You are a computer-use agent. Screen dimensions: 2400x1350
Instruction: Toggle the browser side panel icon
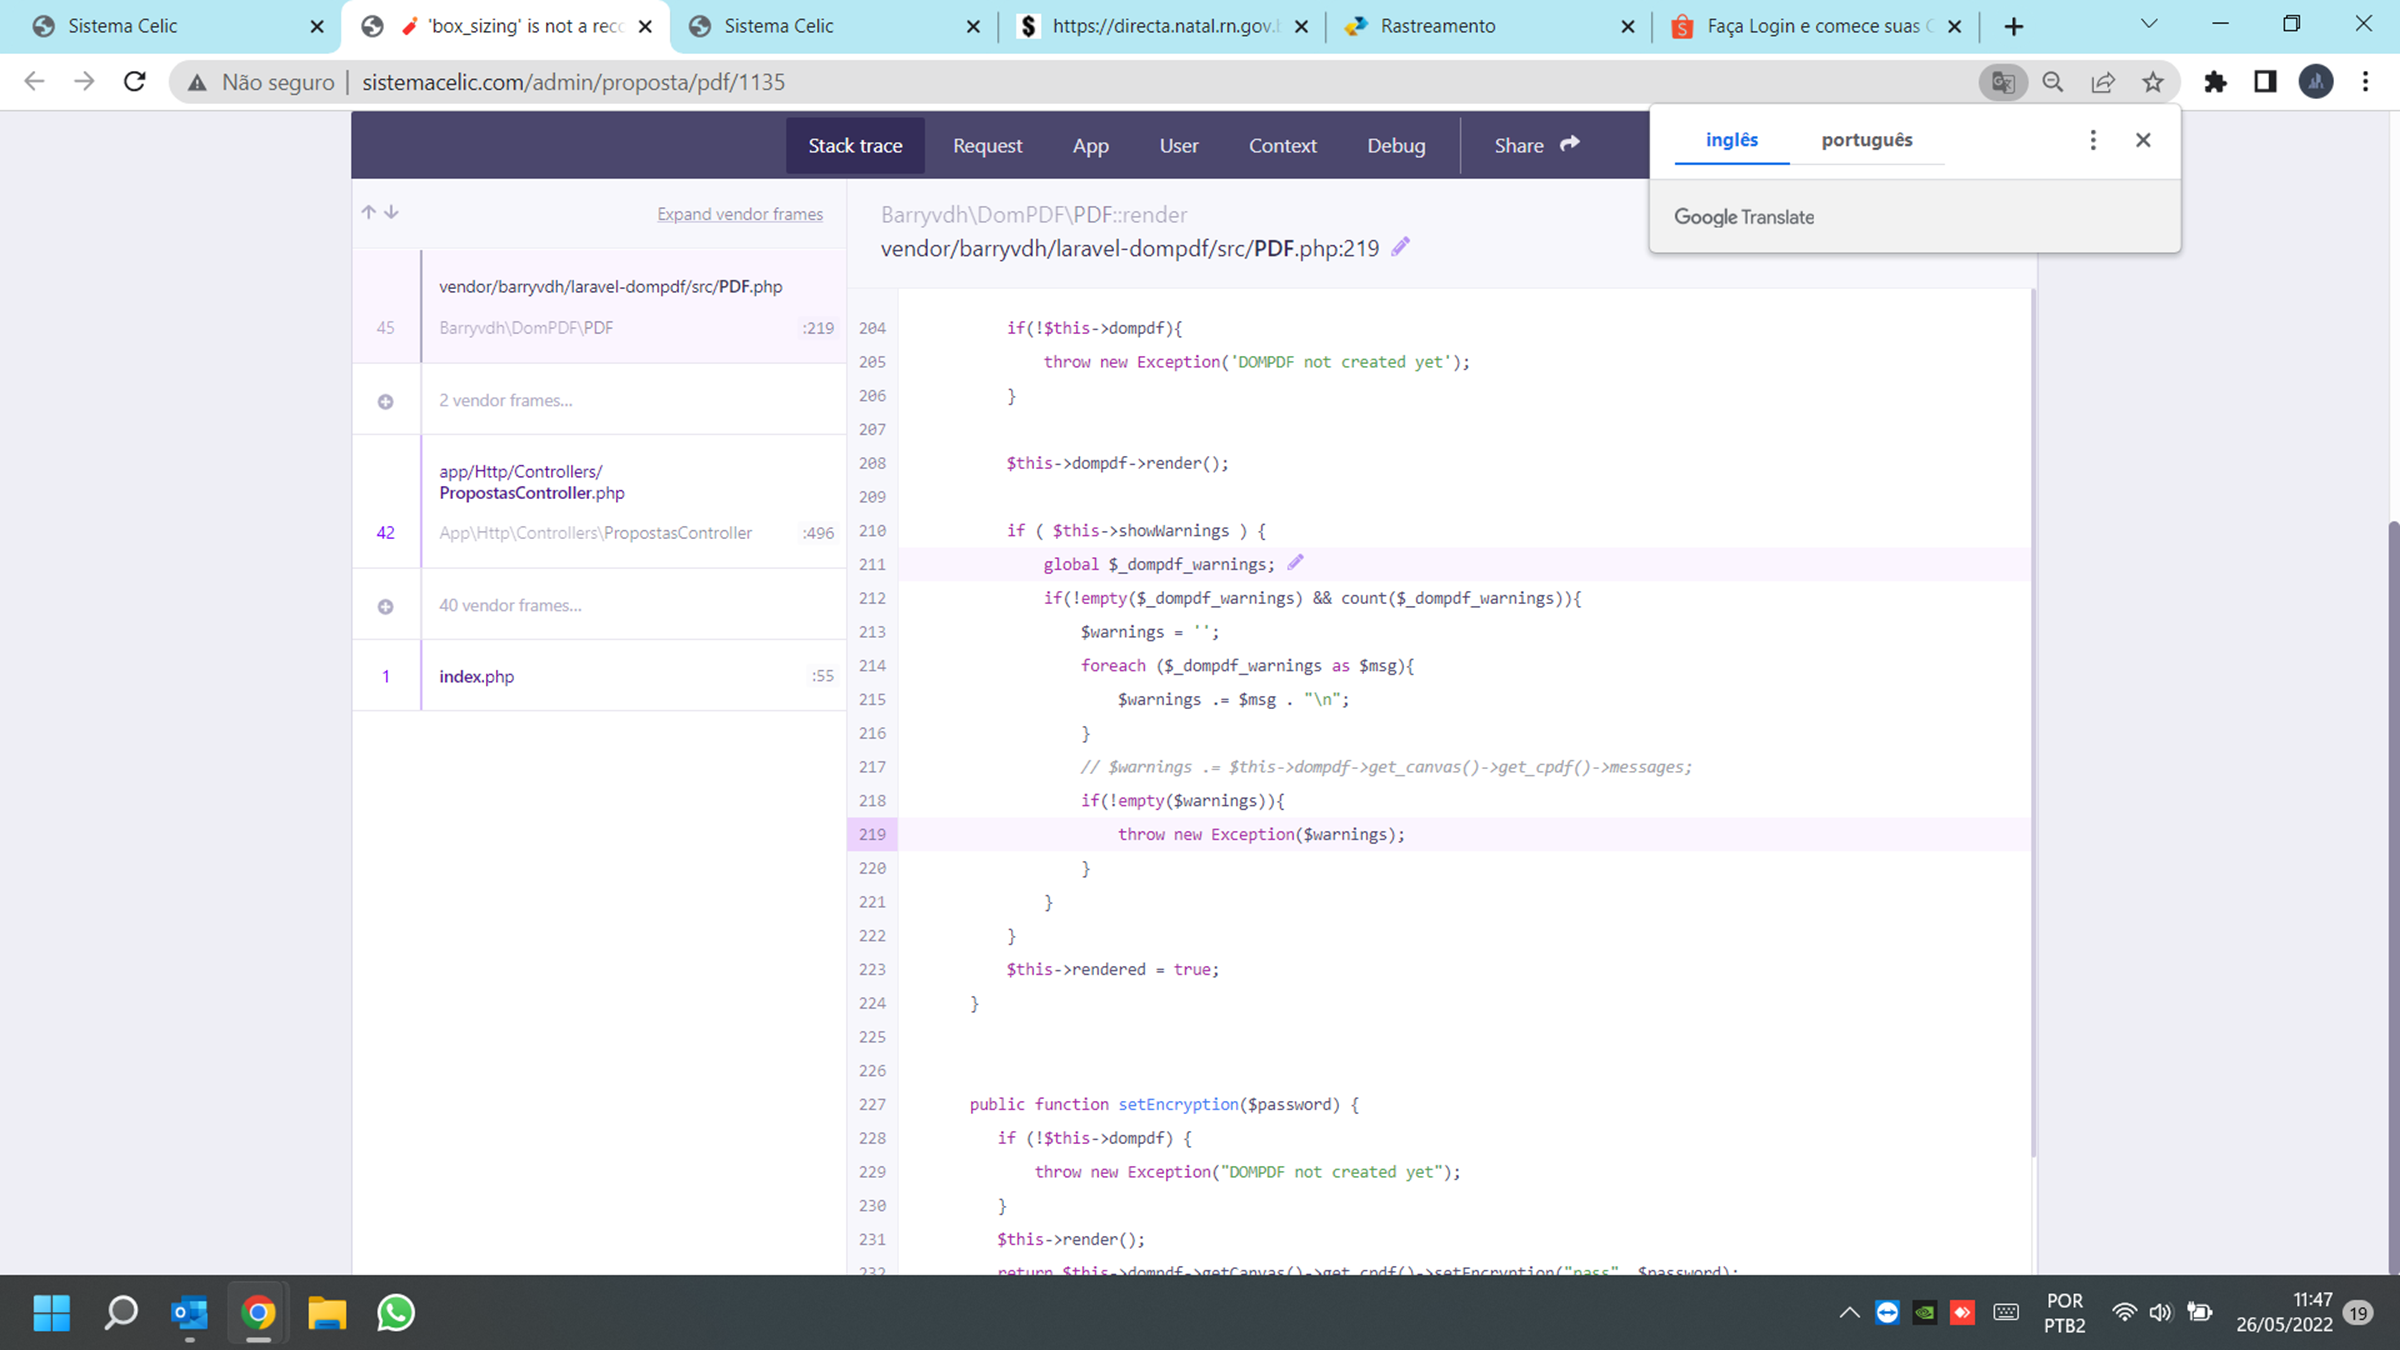tap(2266, 82)
